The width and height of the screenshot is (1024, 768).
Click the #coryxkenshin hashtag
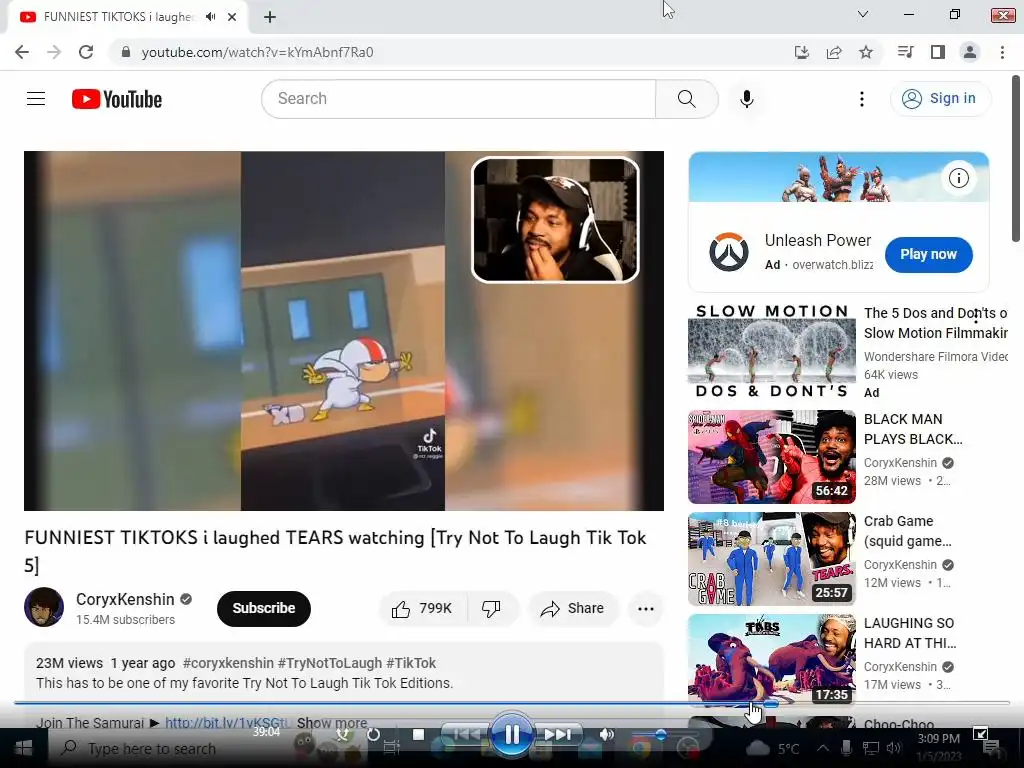coord(228,663)
